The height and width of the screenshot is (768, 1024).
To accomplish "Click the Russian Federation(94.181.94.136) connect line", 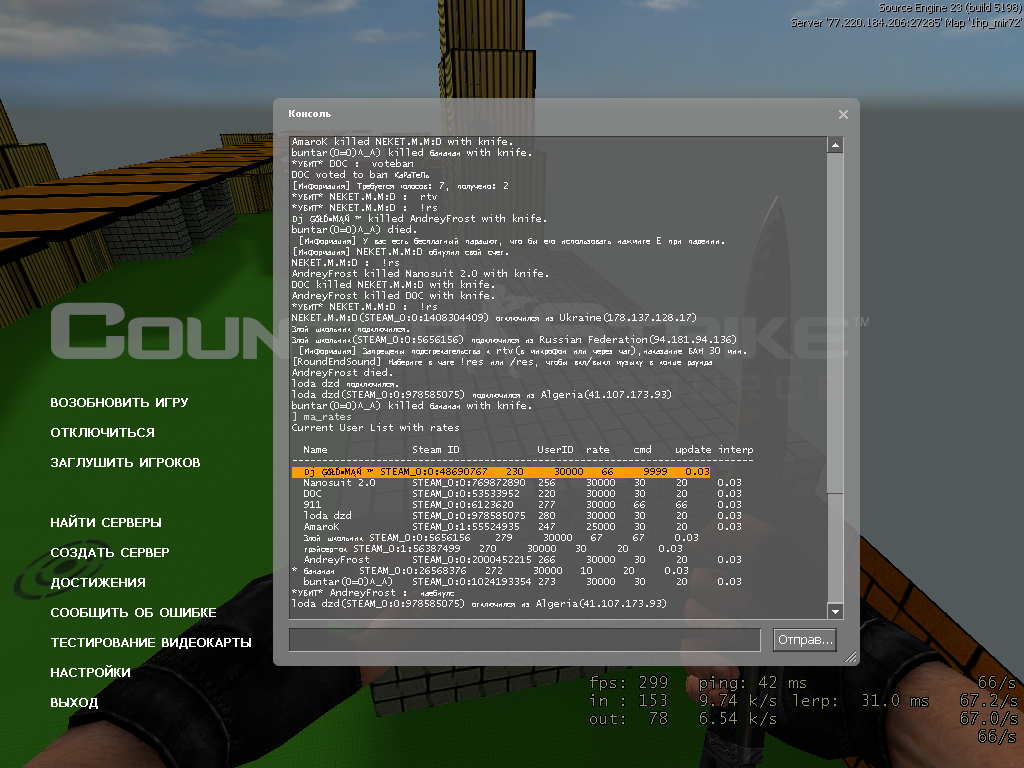I will [514, 340].
